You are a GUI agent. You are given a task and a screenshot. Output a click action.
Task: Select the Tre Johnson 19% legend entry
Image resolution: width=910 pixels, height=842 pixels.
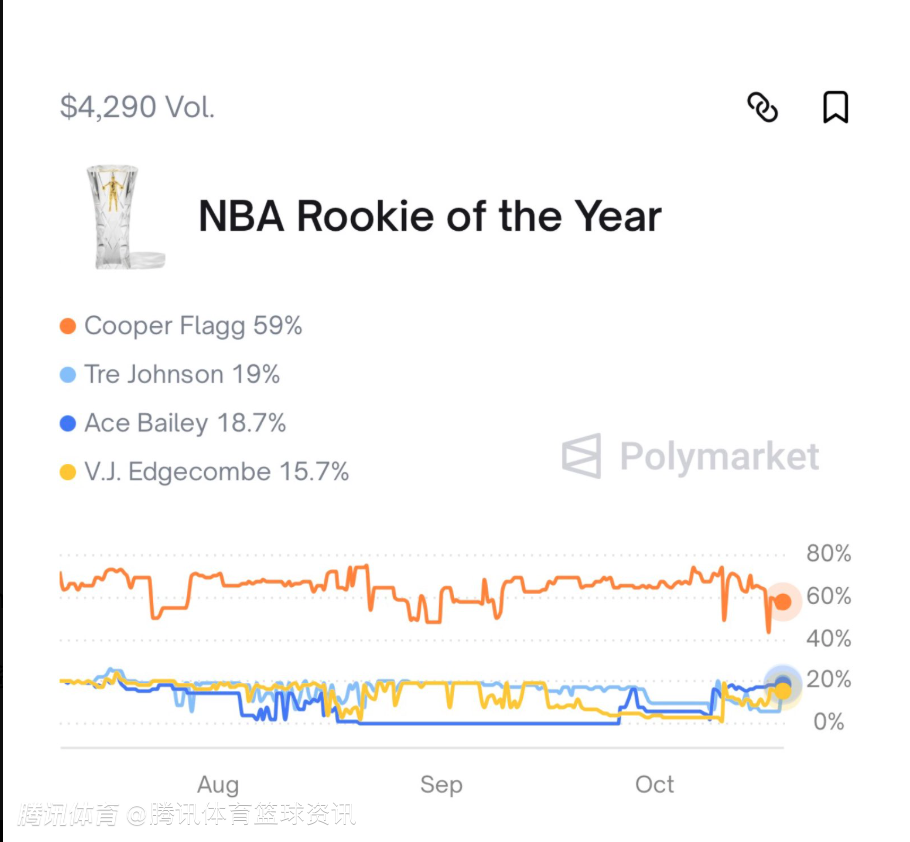pyautogui.click(x=182, y=375)
